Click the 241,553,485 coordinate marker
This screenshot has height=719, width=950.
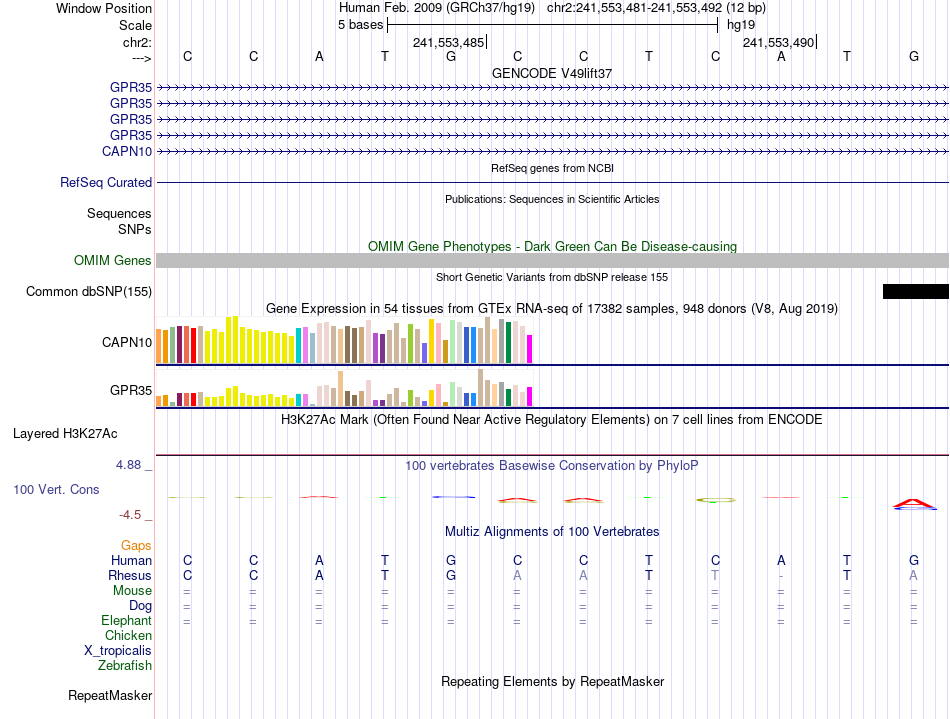point(448,43)
